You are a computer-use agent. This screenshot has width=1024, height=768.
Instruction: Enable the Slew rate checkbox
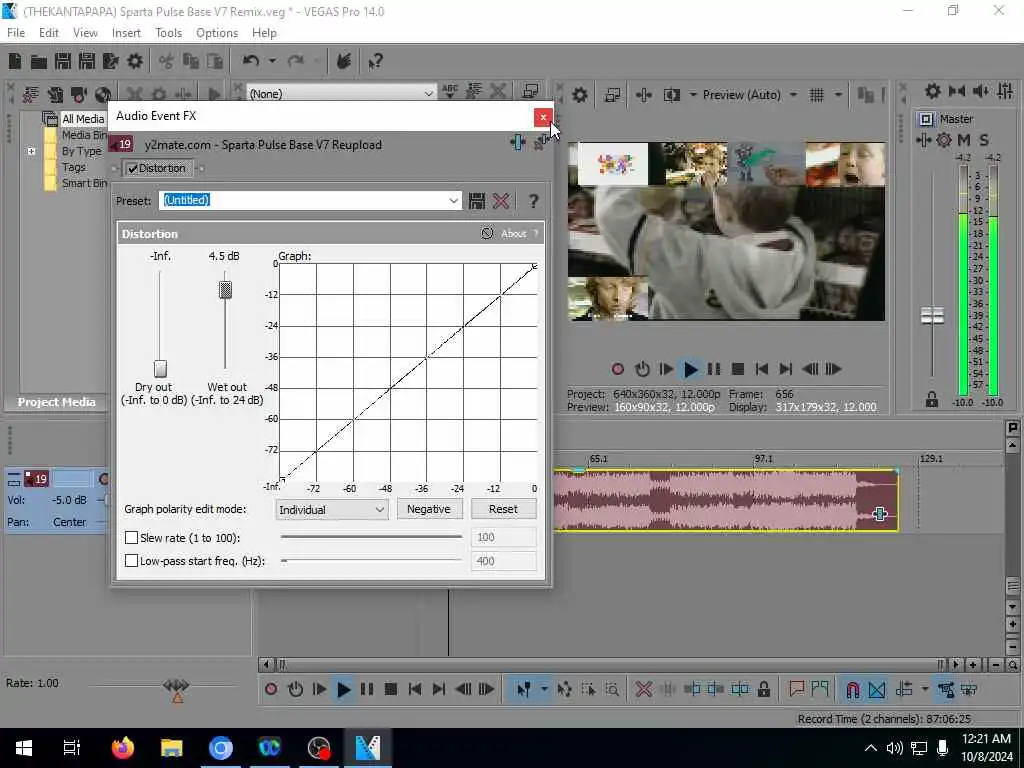(131, 537)
